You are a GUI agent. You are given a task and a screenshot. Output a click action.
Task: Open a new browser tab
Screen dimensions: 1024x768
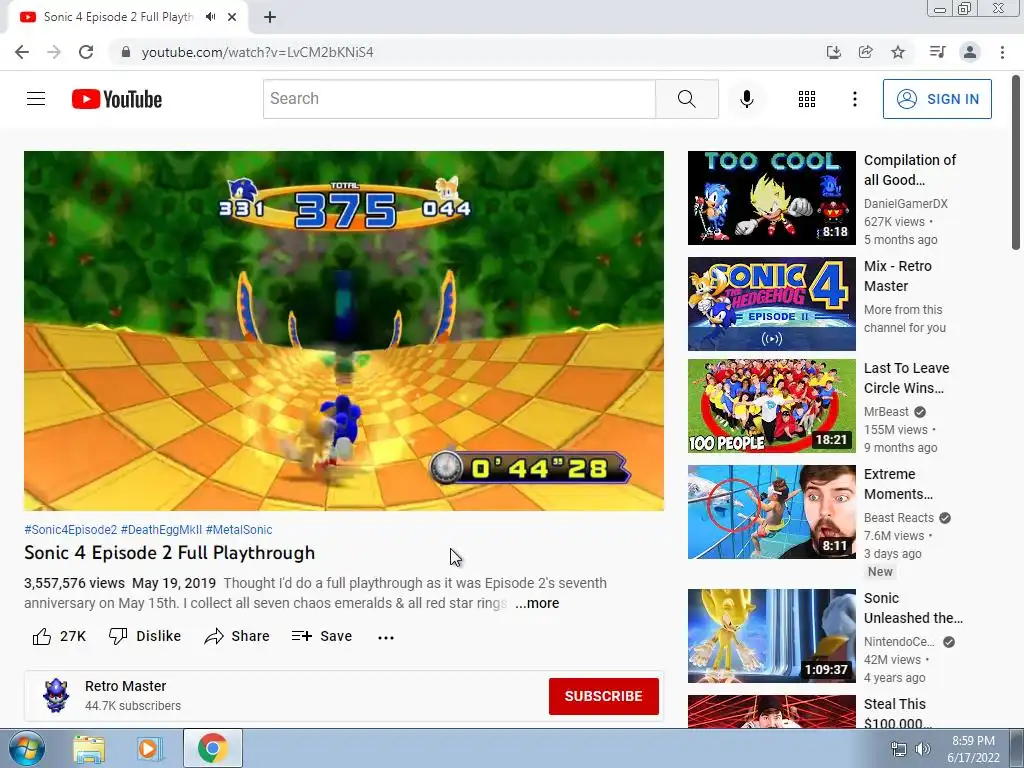coord(270,18)
